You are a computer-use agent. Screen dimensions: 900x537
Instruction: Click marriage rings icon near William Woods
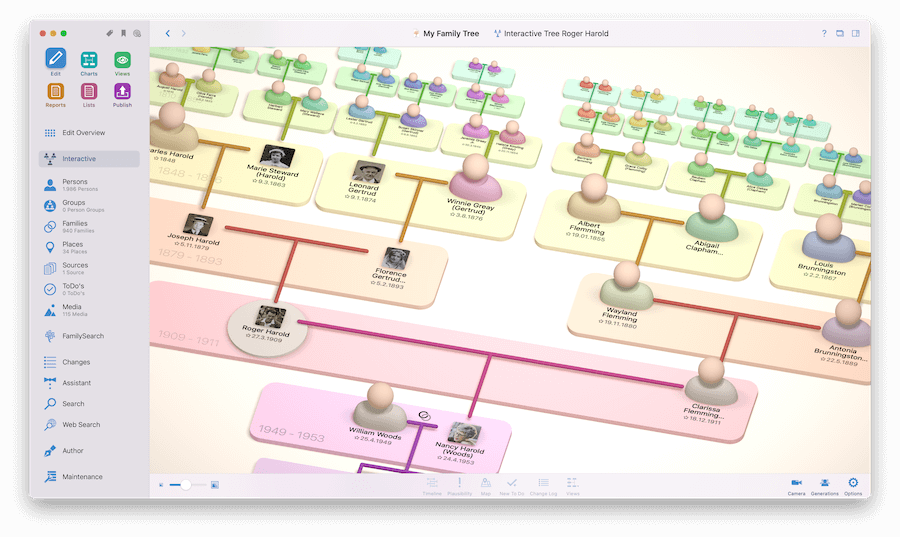coord(424,415)
